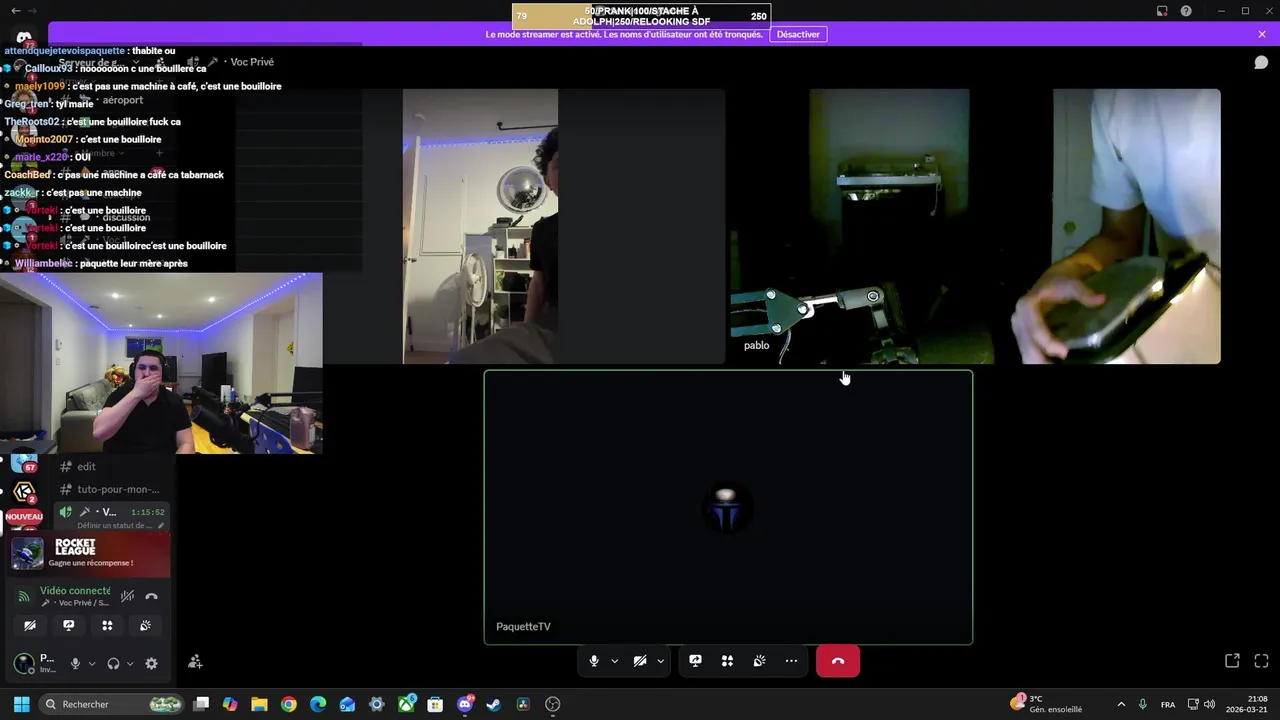Open more options three-dots in call bar

791,661
